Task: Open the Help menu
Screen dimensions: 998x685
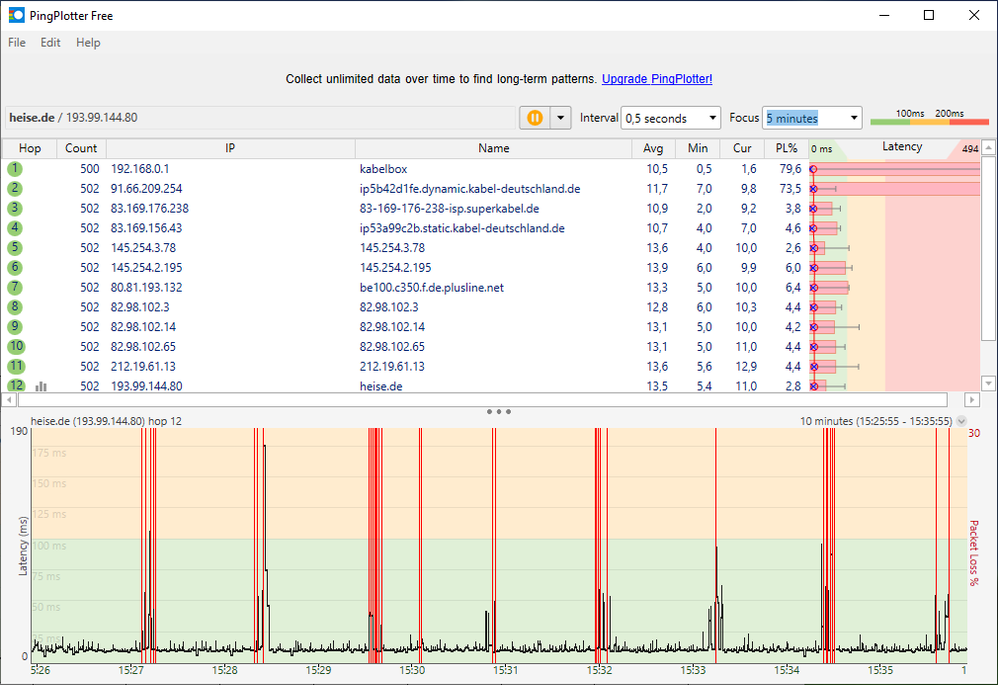Action: coord(88,43)
